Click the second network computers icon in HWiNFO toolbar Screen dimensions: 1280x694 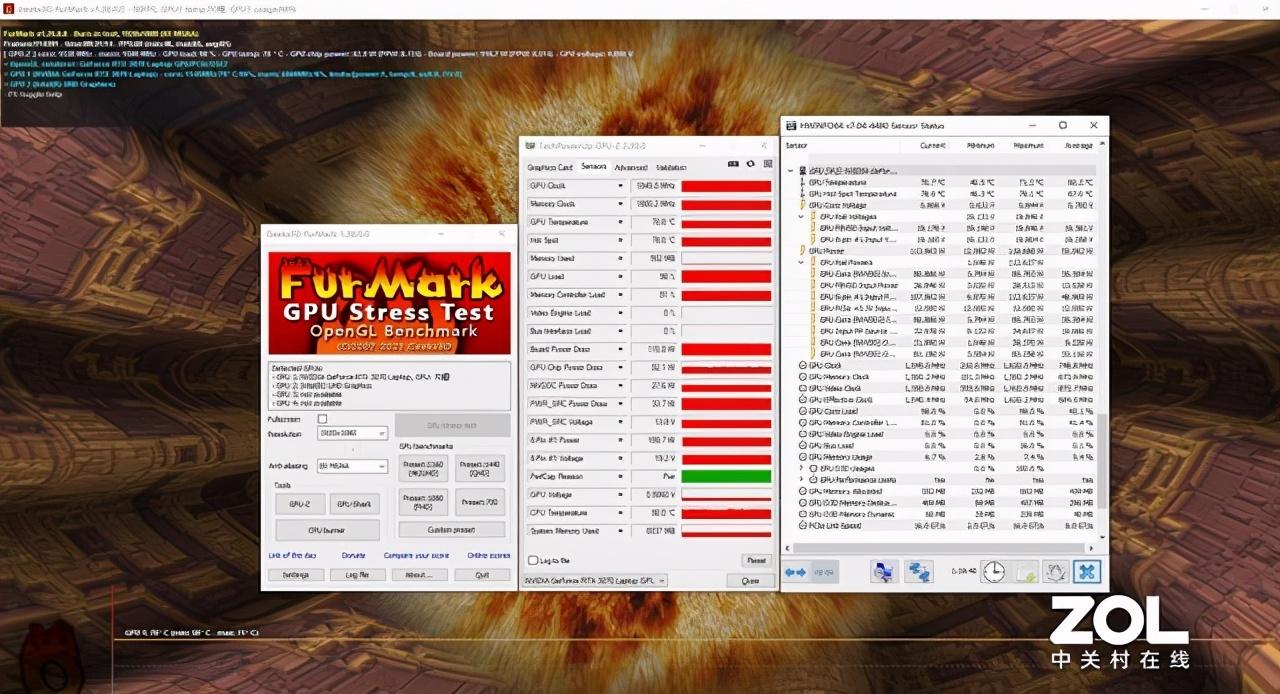[918, 571]
